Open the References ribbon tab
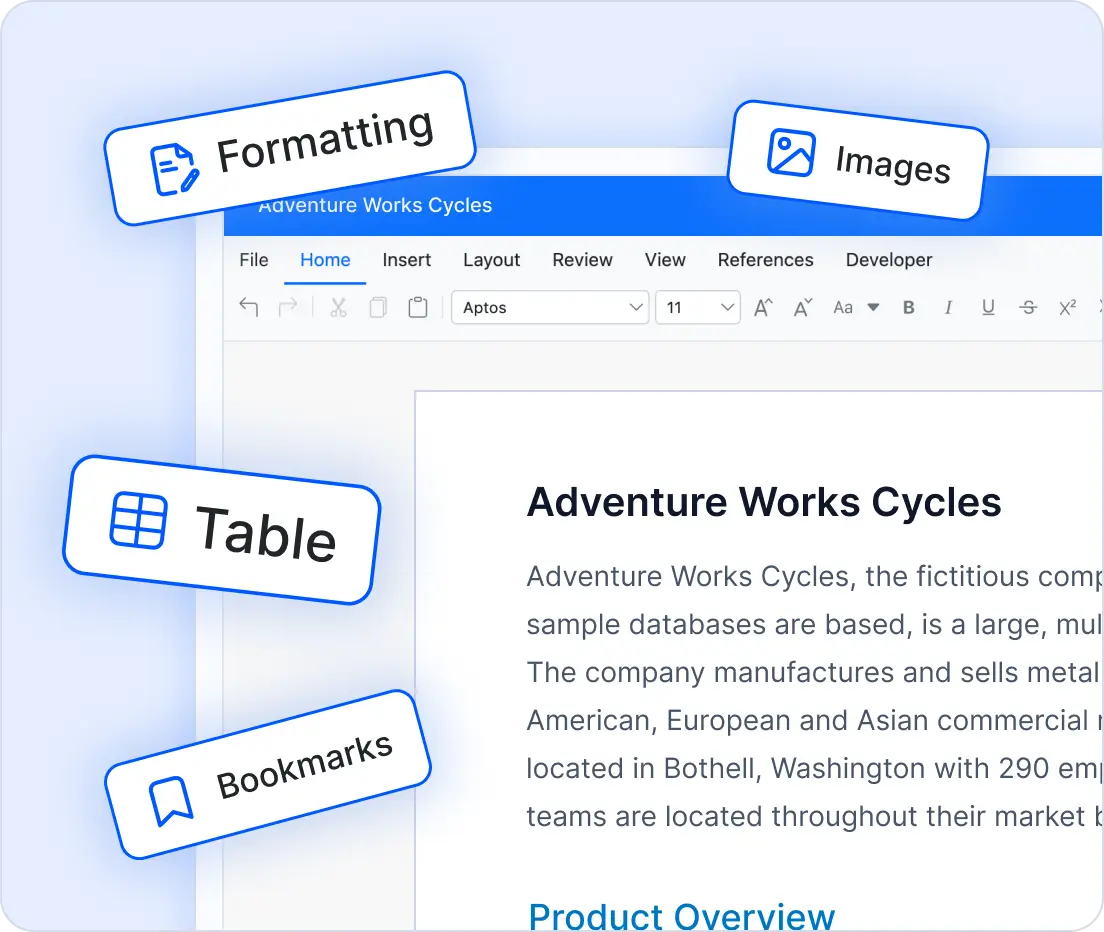1104x932 pixels. tap(765, 260)
